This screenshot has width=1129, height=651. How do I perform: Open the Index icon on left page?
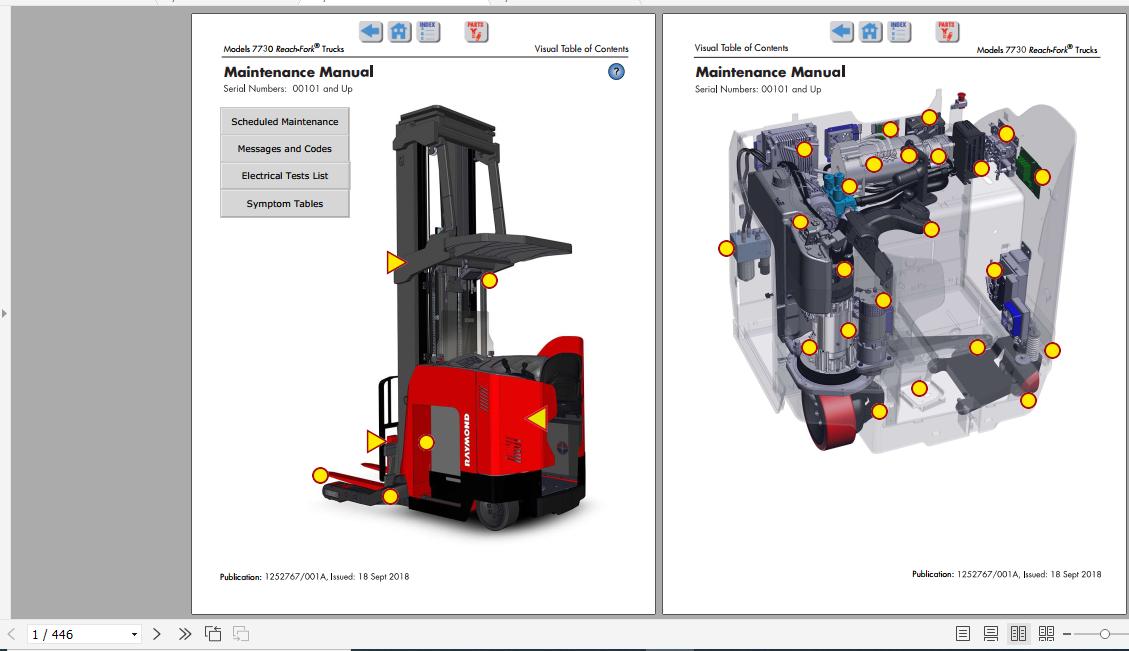(428, 32)
